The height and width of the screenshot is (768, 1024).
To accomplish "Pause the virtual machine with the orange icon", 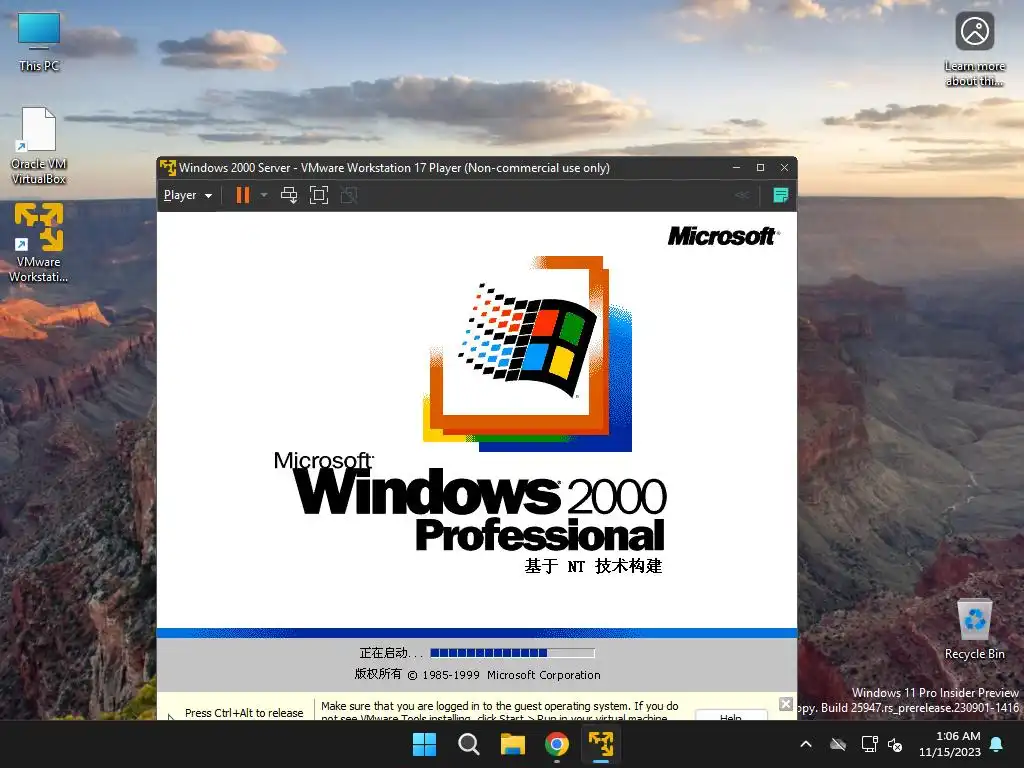I will tap(242, 195).
